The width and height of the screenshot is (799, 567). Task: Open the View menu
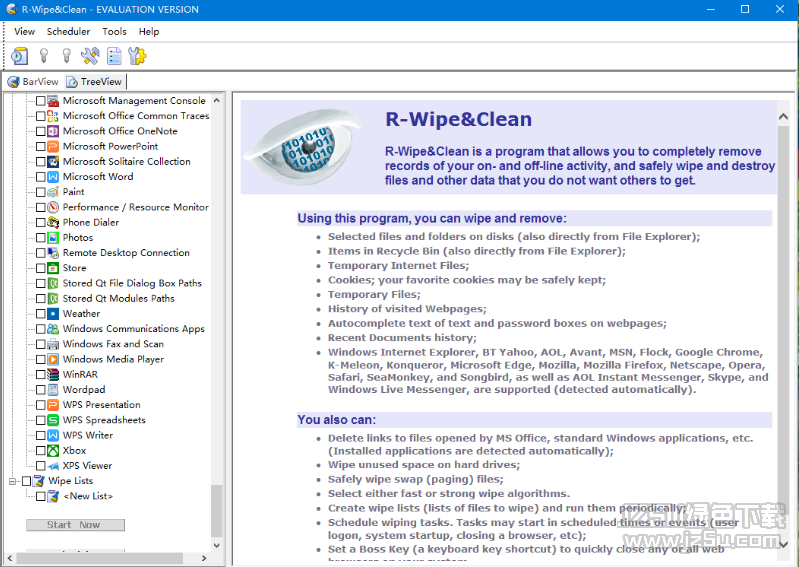(x=24, y=32)
